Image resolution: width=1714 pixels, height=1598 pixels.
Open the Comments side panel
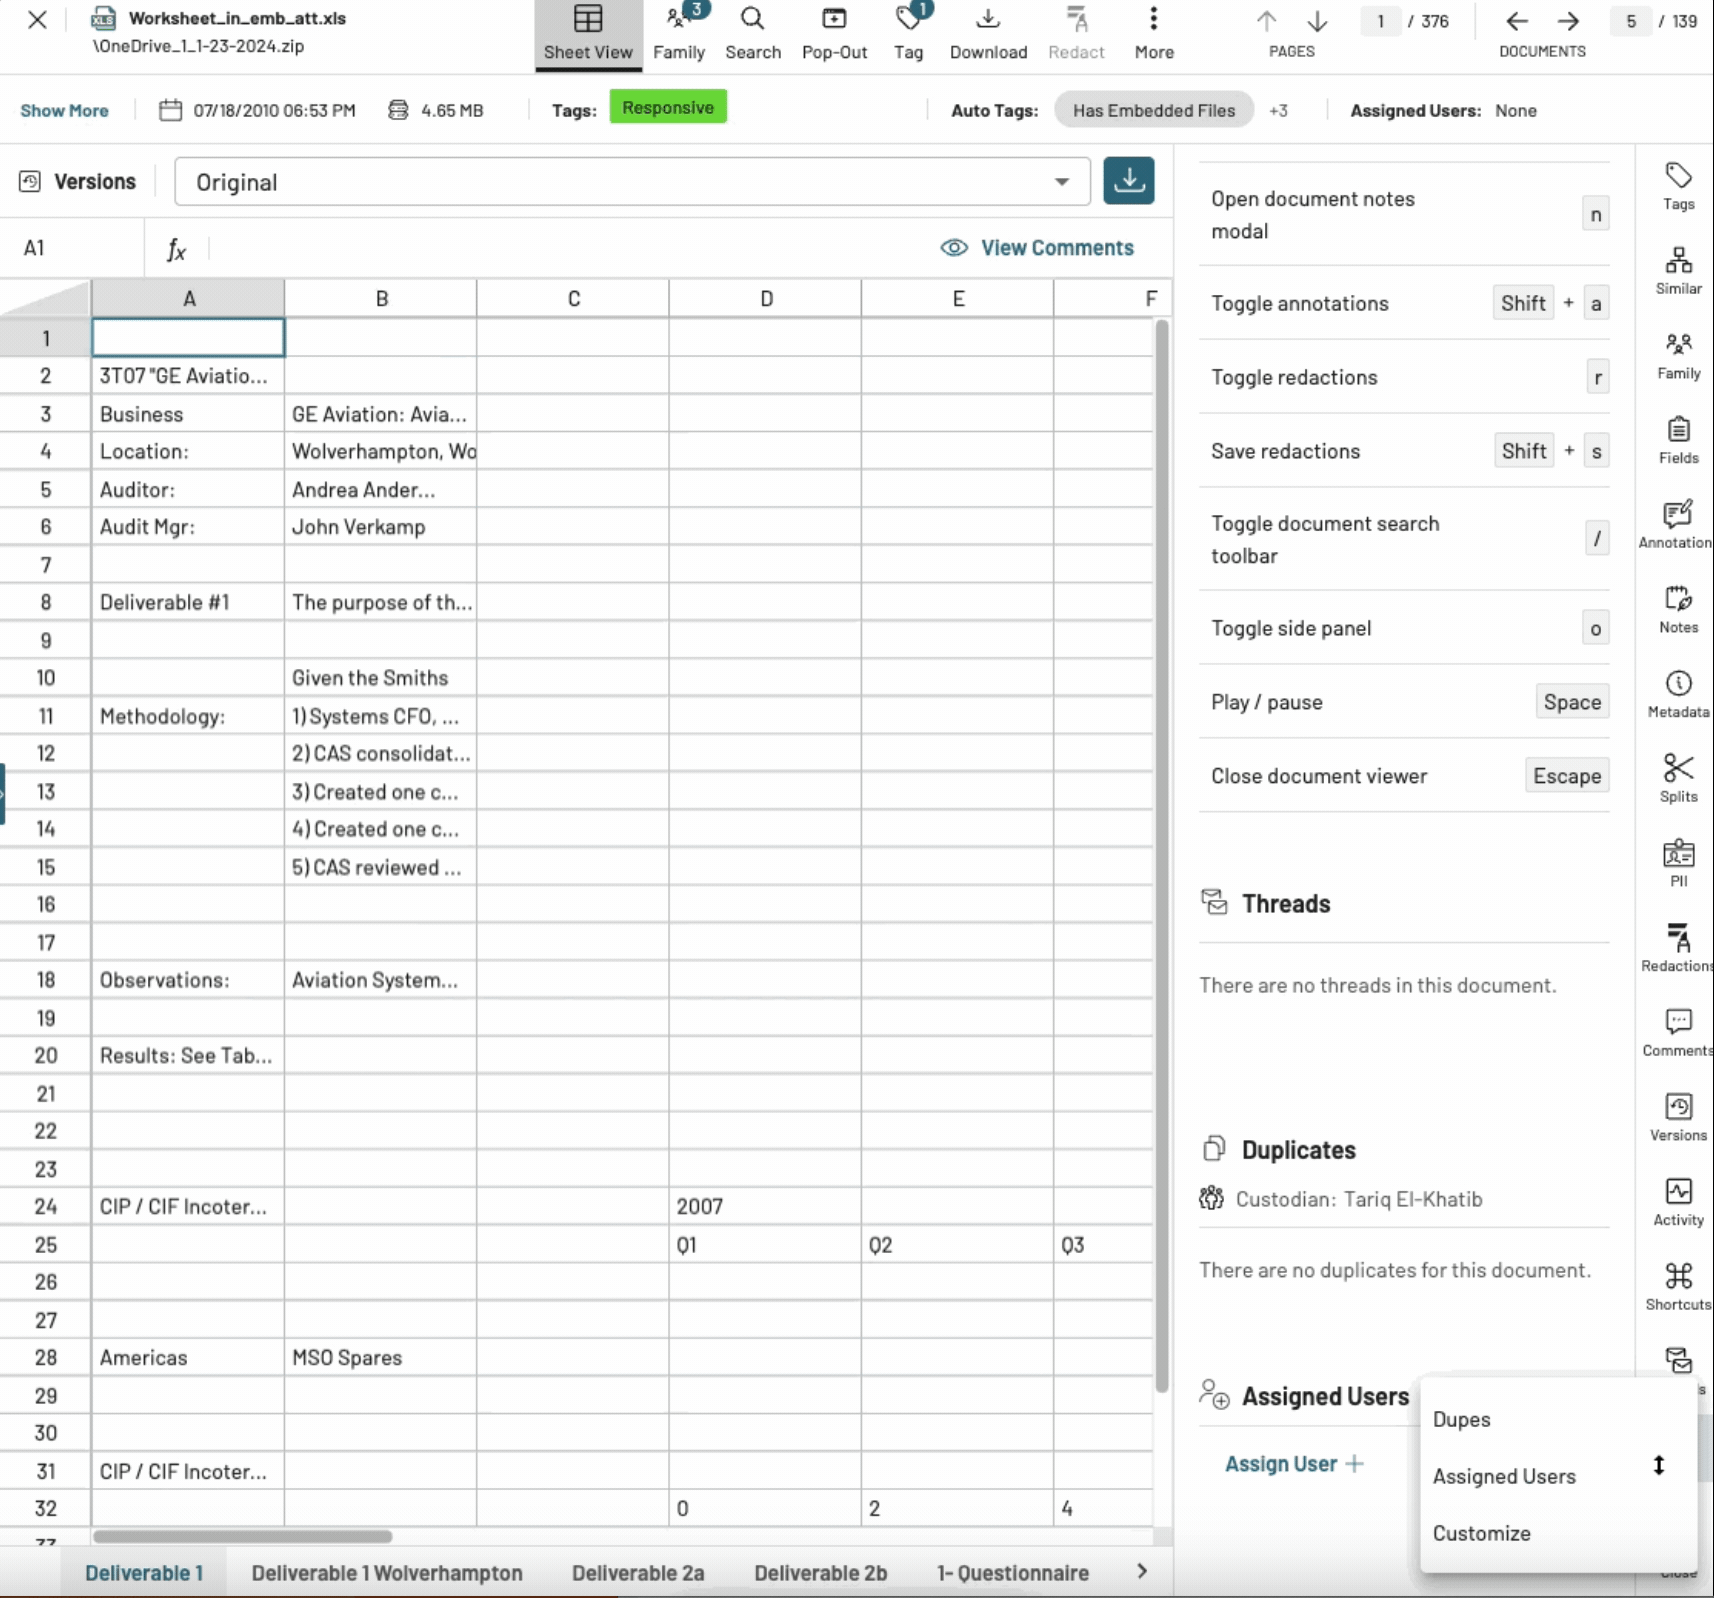(x=1677, y=1034)
